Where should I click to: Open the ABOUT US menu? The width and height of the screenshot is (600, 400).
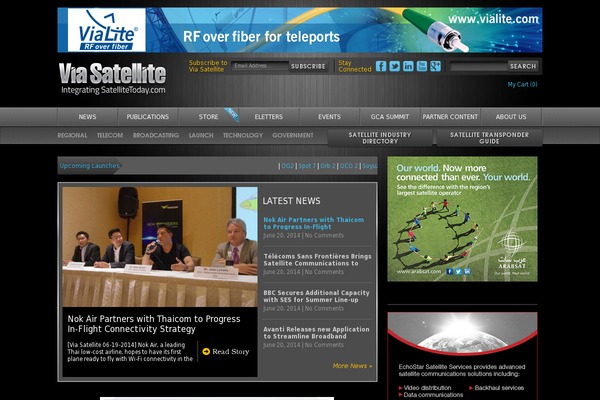511,117
